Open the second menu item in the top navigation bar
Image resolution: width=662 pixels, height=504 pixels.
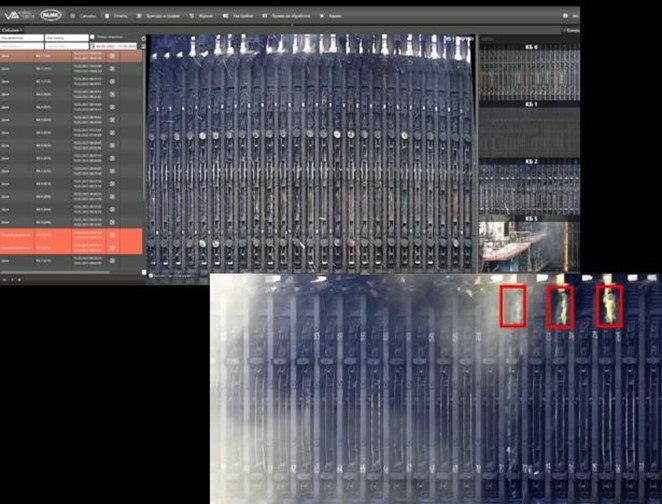119,16
